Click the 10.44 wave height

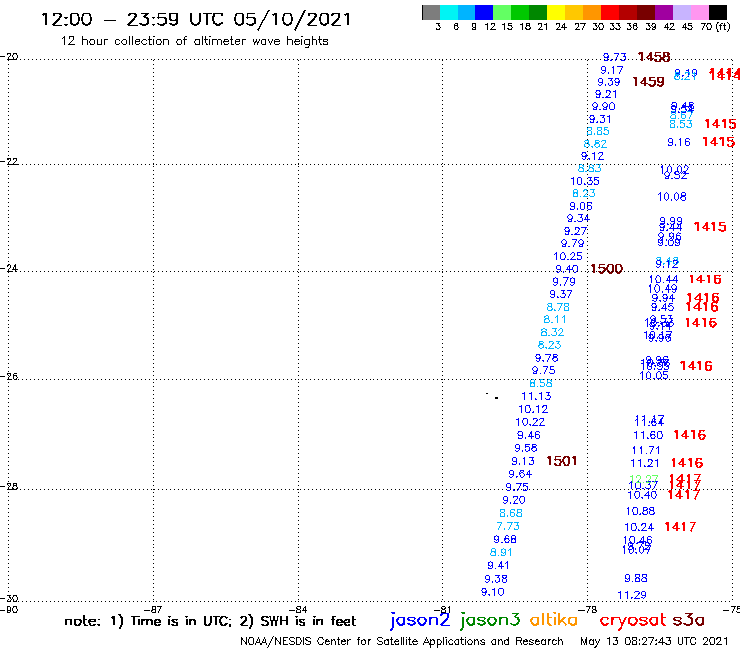[664, 279]
